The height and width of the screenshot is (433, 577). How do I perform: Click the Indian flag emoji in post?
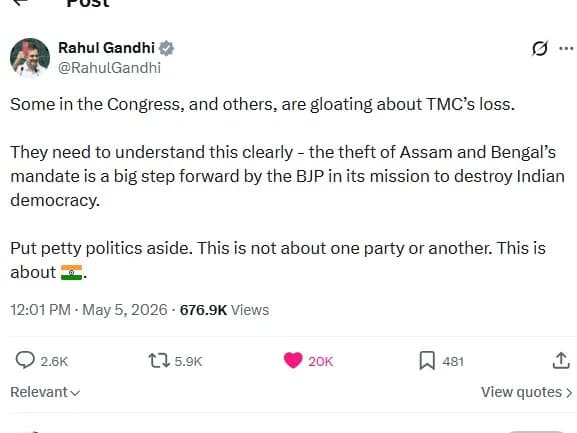(x=71, y=273)
